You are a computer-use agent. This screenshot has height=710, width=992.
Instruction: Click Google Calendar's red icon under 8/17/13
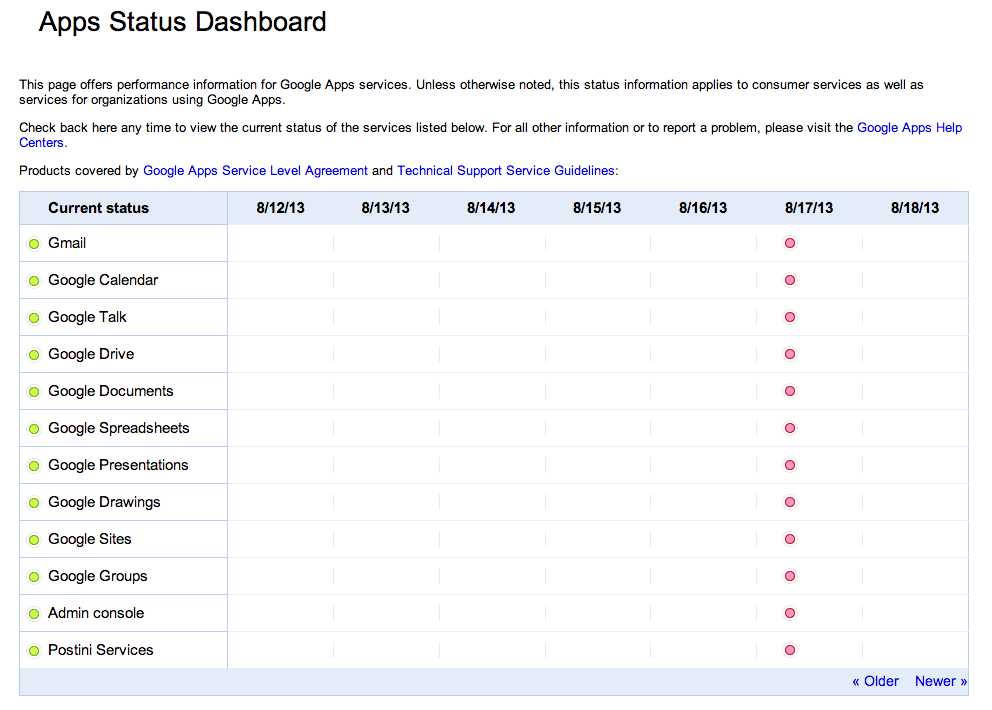790,280
